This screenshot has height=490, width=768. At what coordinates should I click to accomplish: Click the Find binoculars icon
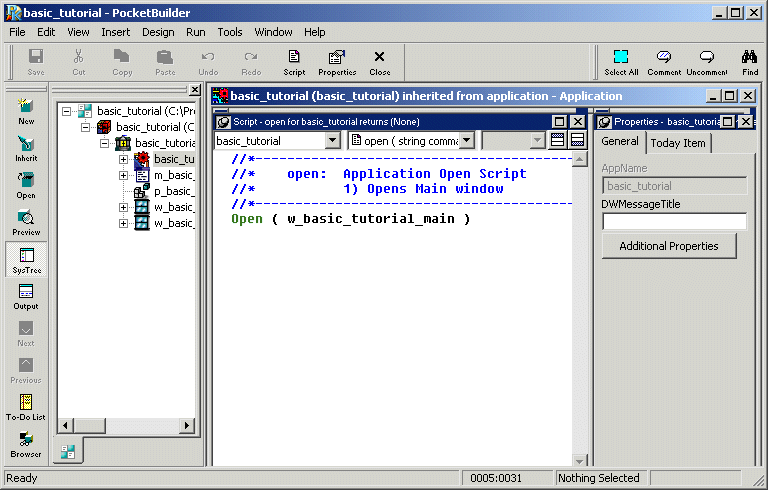(749, 62)
